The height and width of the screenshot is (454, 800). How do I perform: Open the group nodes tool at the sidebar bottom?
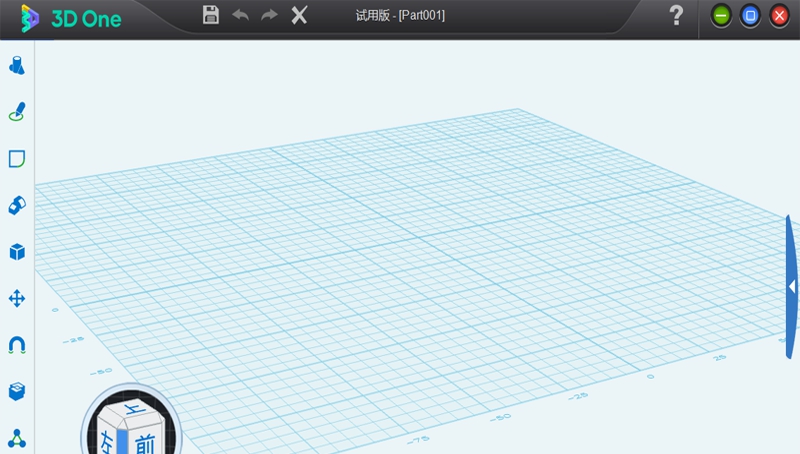(x=17, y=438)
